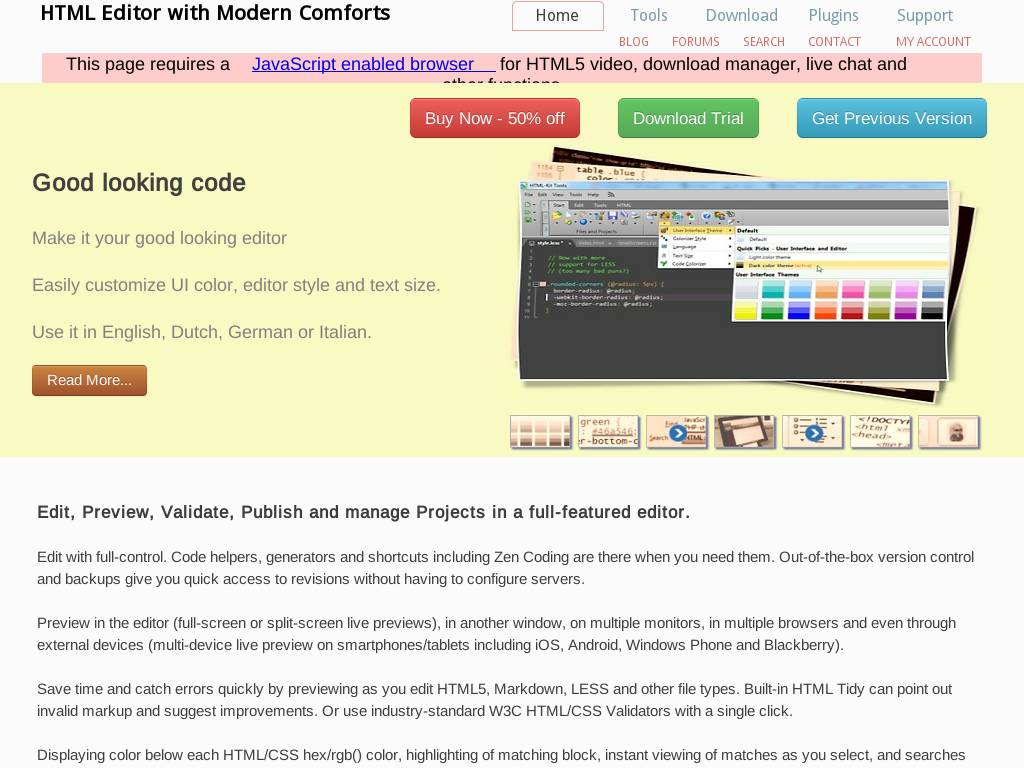Screen dimensions: 1024x768
Task: Click the green Download Trial button
Action: click(x=688, y=118)
